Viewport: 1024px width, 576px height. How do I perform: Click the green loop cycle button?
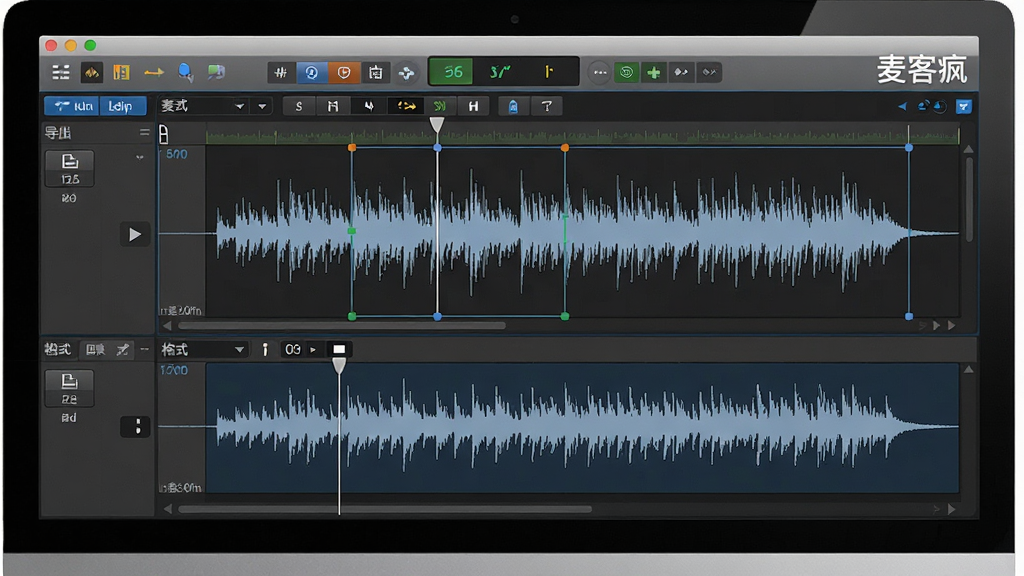626,72
